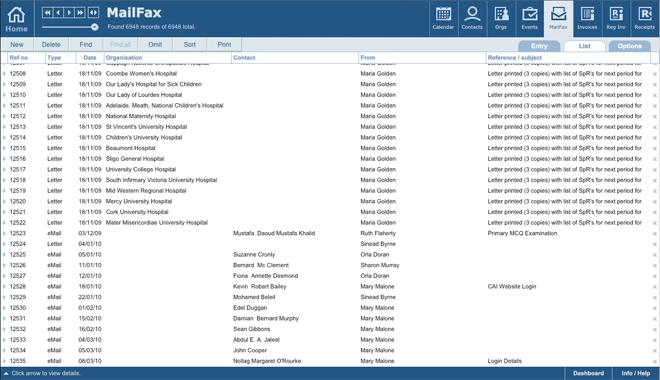Open details arrow for record 12535
660x380 pixels.
click(4, 361)
